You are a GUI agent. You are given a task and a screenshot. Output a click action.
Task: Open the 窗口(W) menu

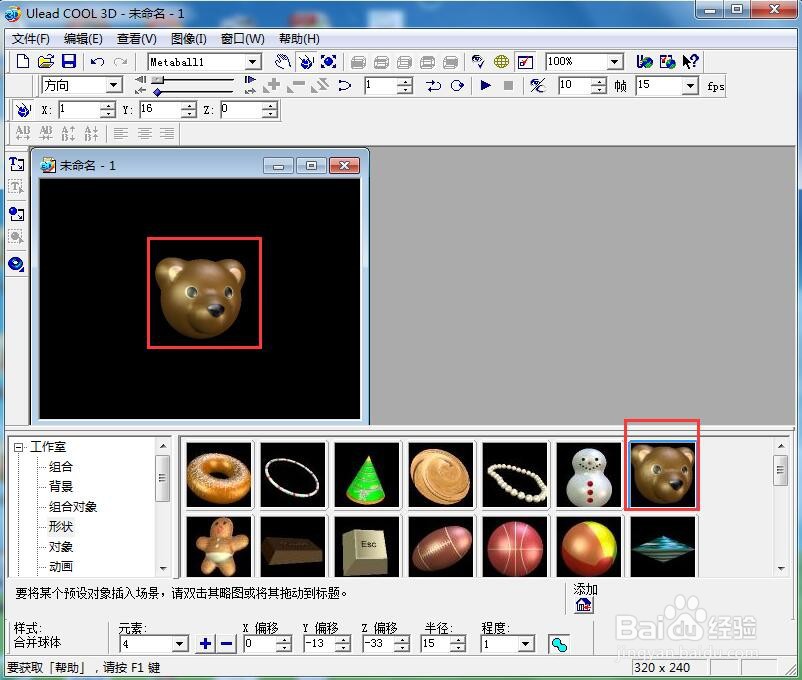pos(242,39)
